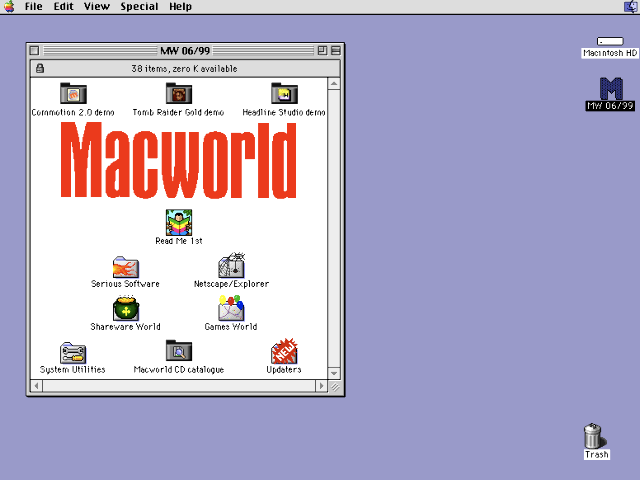This screenshot has height=480, width=640.
Task: Click the "Games World" label
Action: coord(231,327)
